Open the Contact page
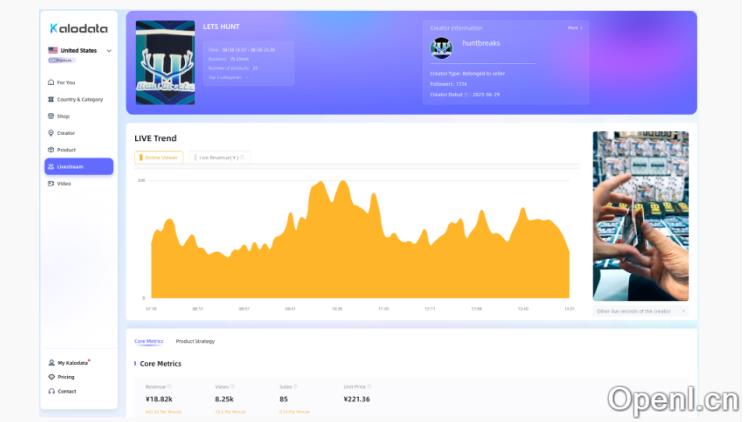The width and height of the screenshot is (750, 422). [67, 391]
